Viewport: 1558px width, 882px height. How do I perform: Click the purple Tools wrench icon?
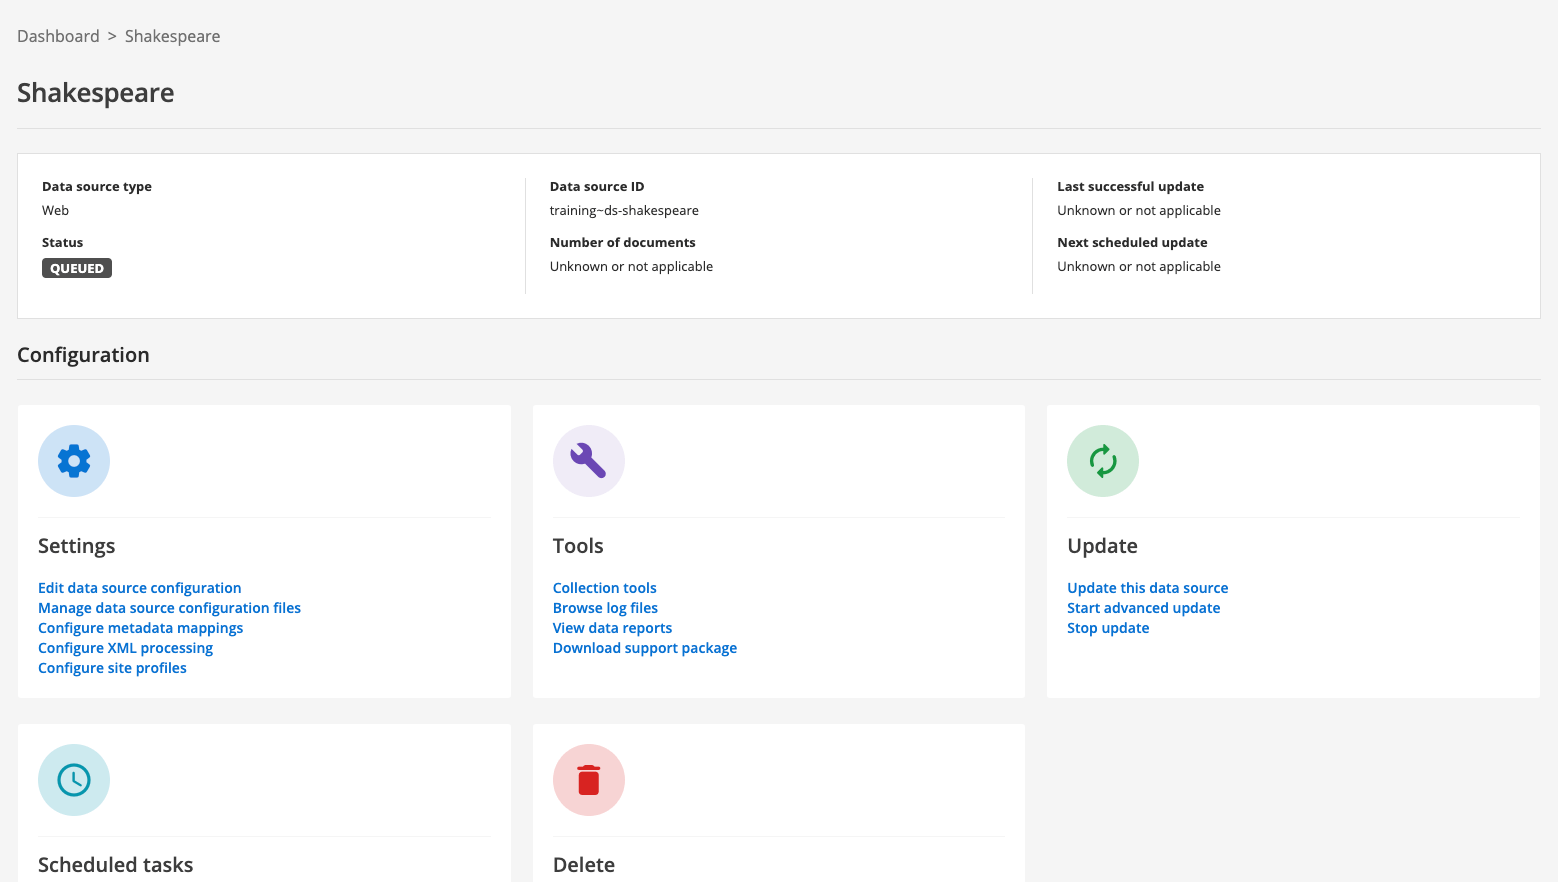coord(588,461)
